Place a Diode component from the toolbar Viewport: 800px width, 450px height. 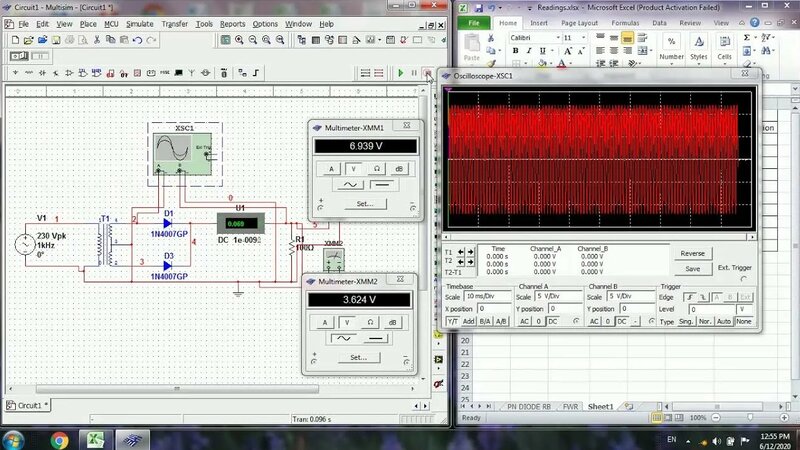42,73
